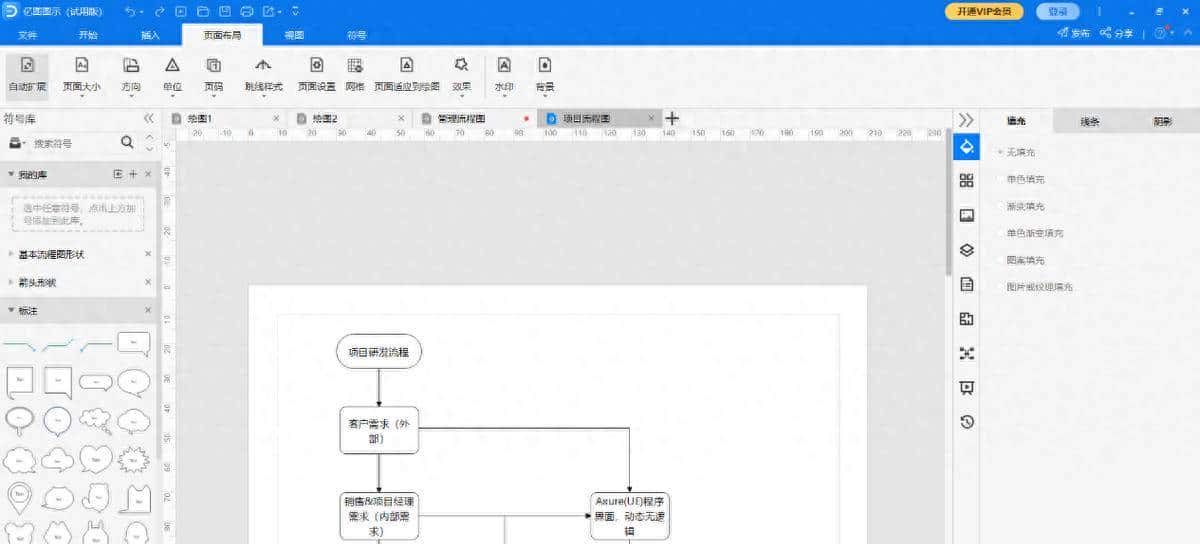Image resolution: width=1200 pixels, height=544 pixels.
Task: Open the Page Number (页码) tool
Action: (x=213, y=74)
